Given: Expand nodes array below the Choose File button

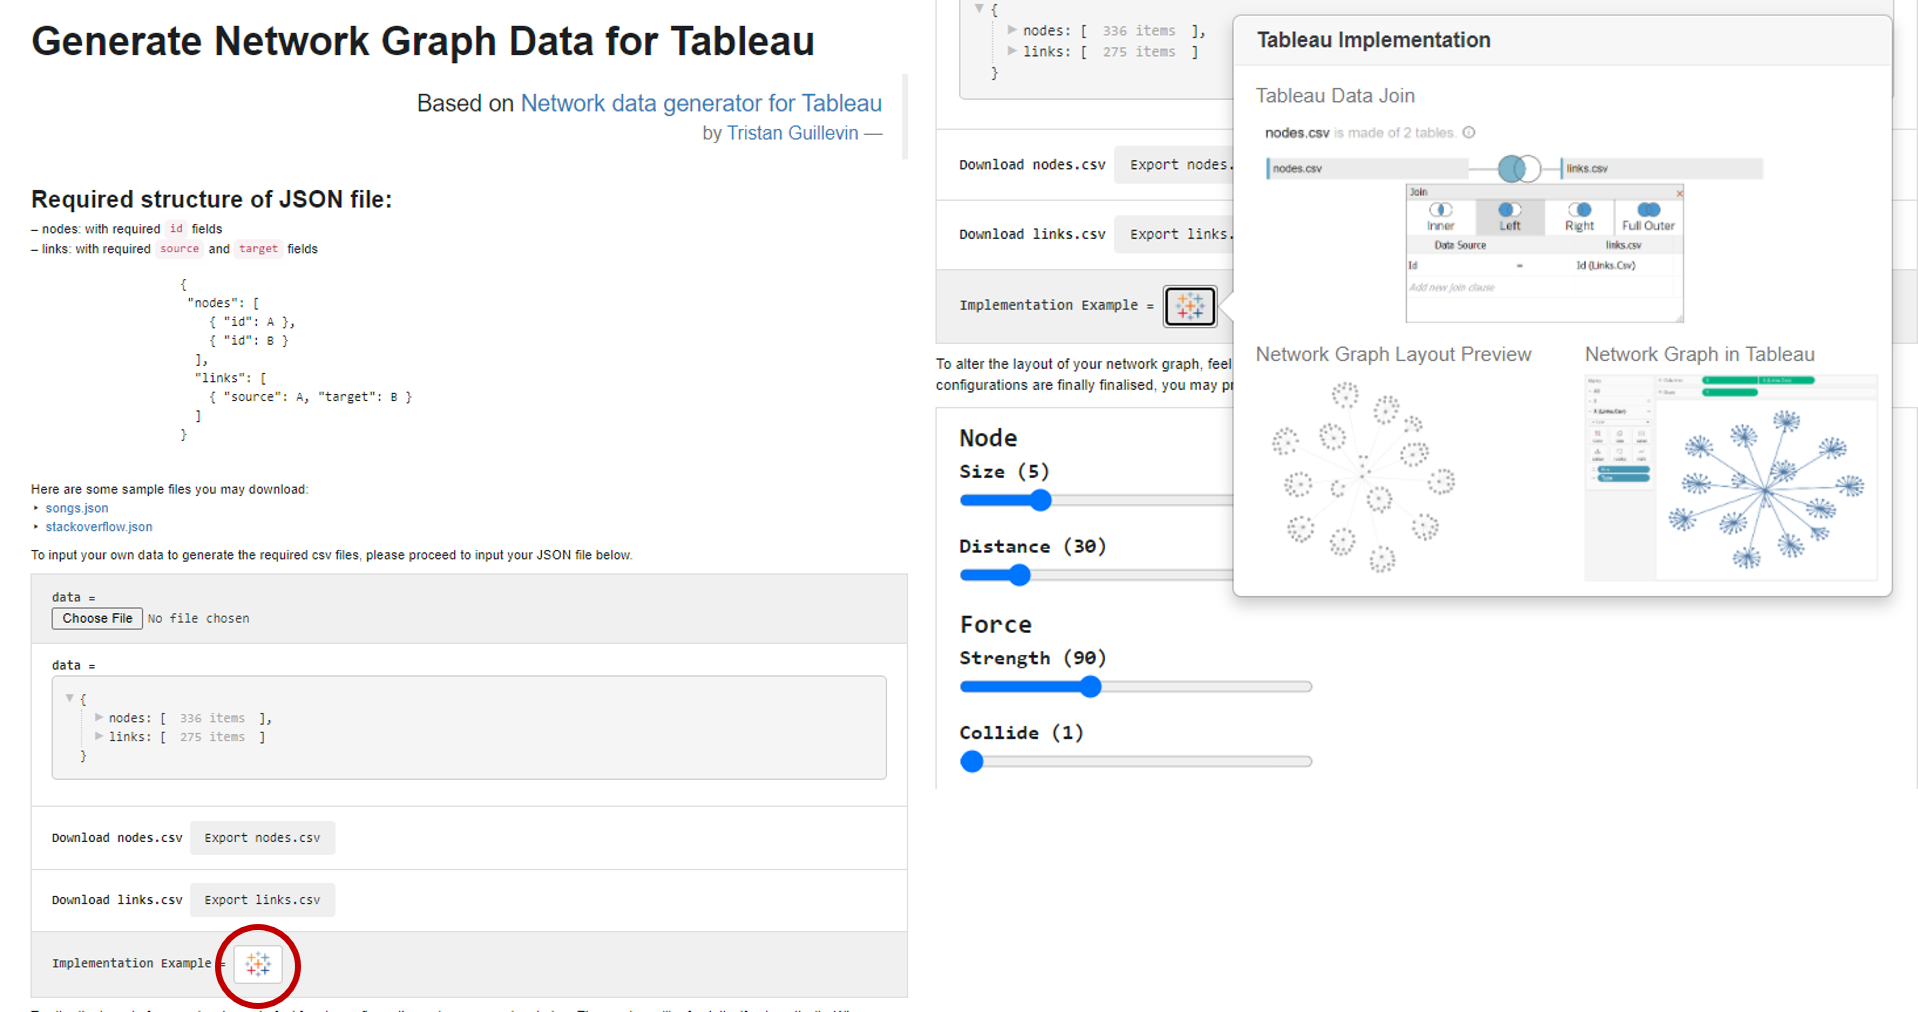Looking at the screenshot, I should 99,717.
